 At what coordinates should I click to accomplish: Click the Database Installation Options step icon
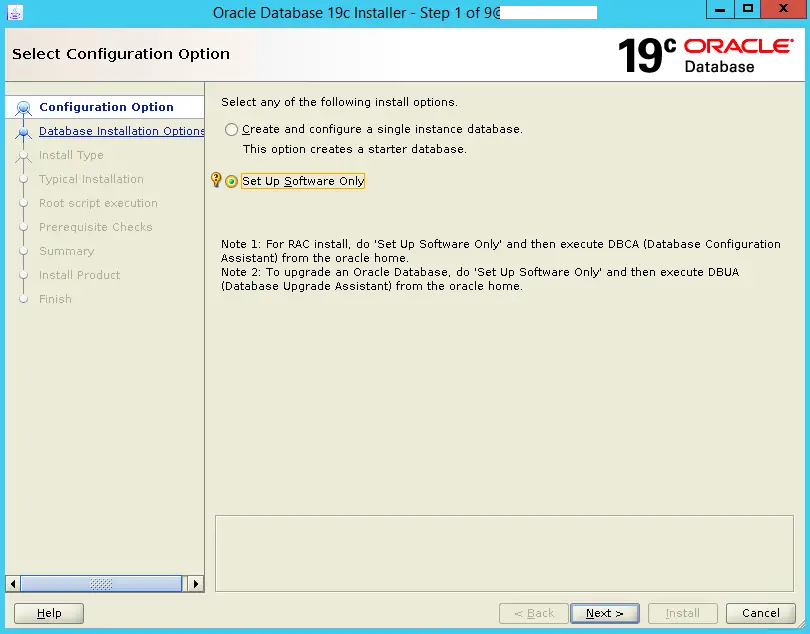pyautogui.click(x=23, y=132)
